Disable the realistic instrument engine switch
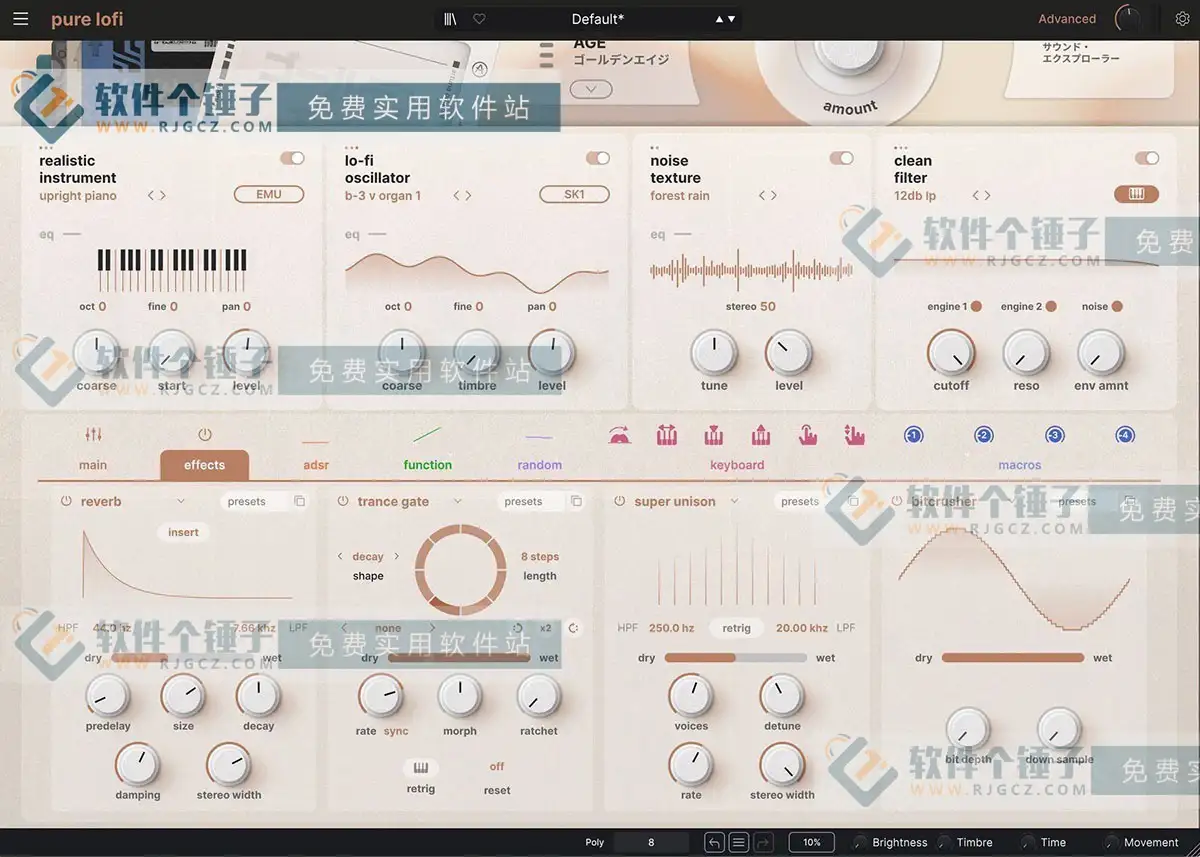1200x857 pixels. point(292,158)
